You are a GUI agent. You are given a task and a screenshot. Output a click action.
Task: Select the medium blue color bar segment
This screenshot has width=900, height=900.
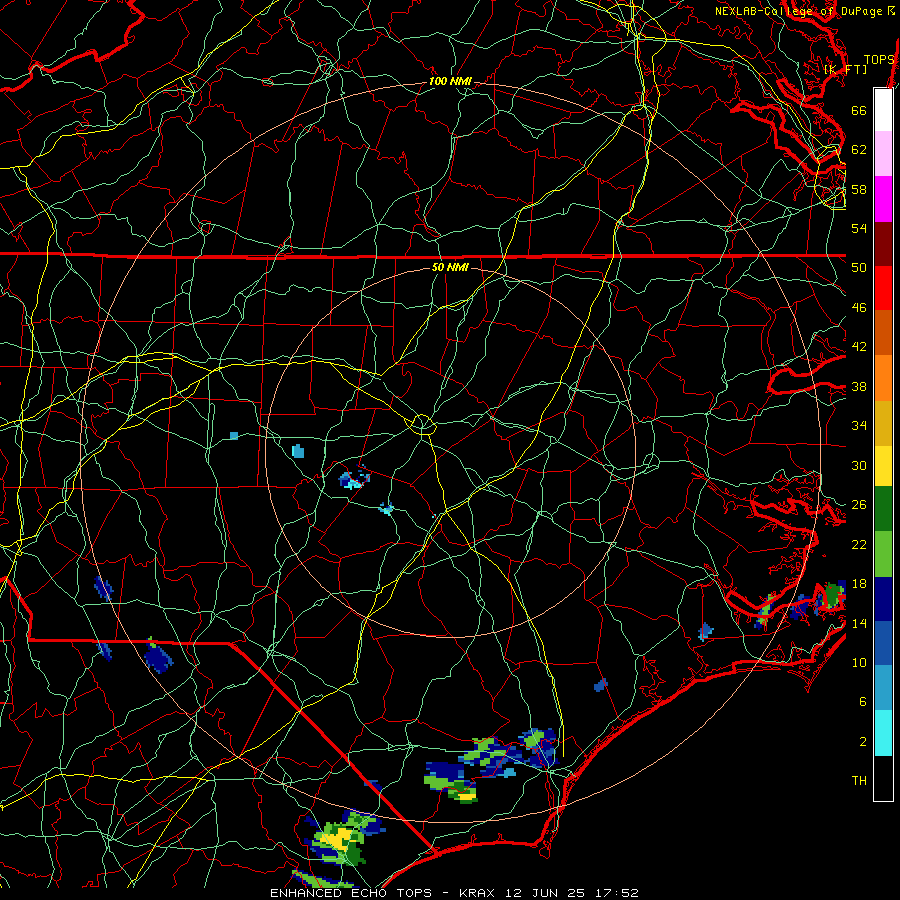[x=883, y=643]
